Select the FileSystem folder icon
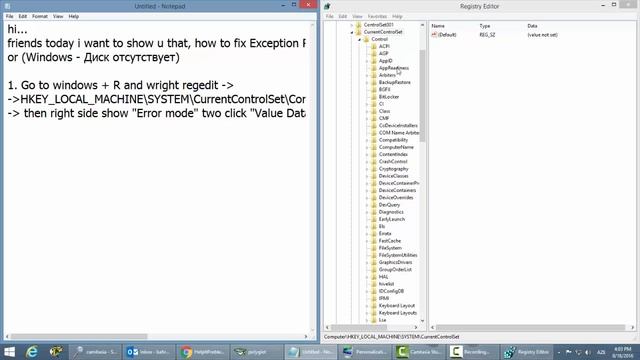This screenshot has height=360, width=640. 373,248
